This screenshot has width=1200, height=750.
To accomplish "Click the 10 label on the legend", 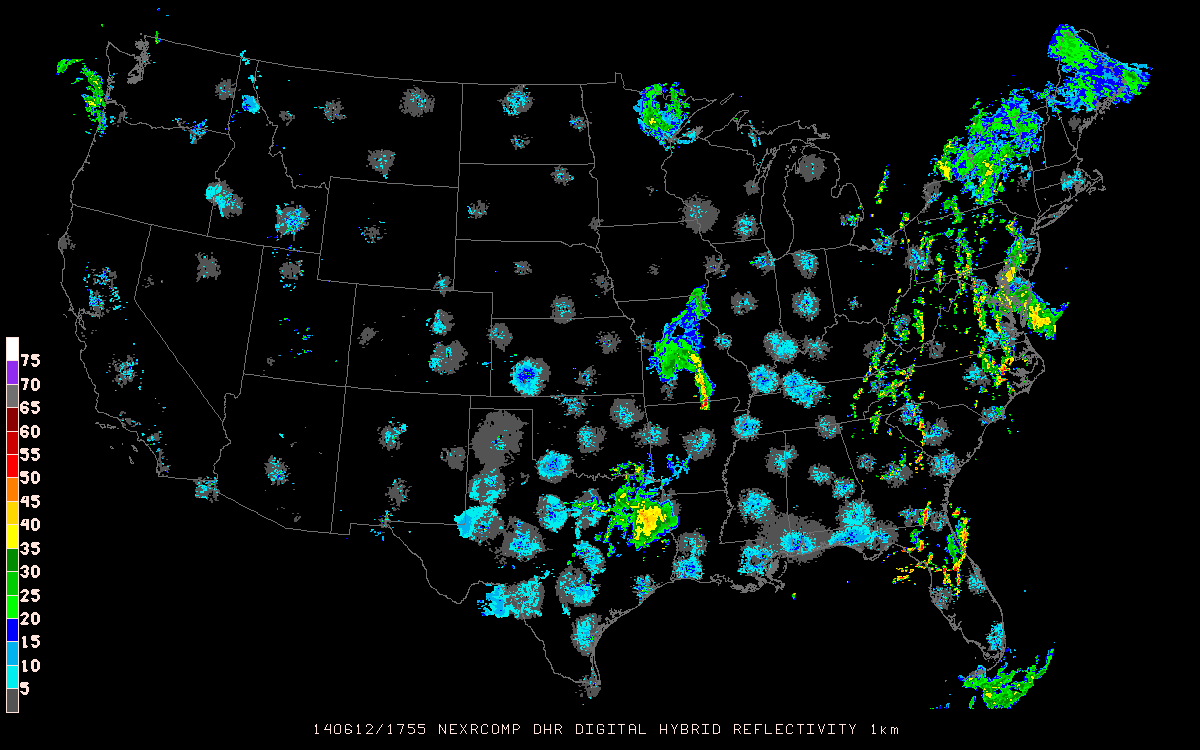I will pyautogui.click(x=30, y=666).
